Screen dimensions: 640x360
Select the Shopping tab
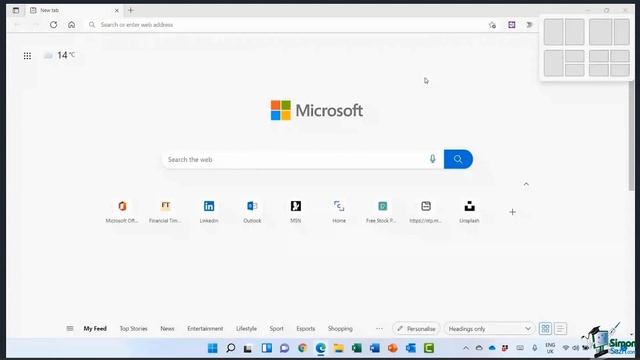[340, 329]
